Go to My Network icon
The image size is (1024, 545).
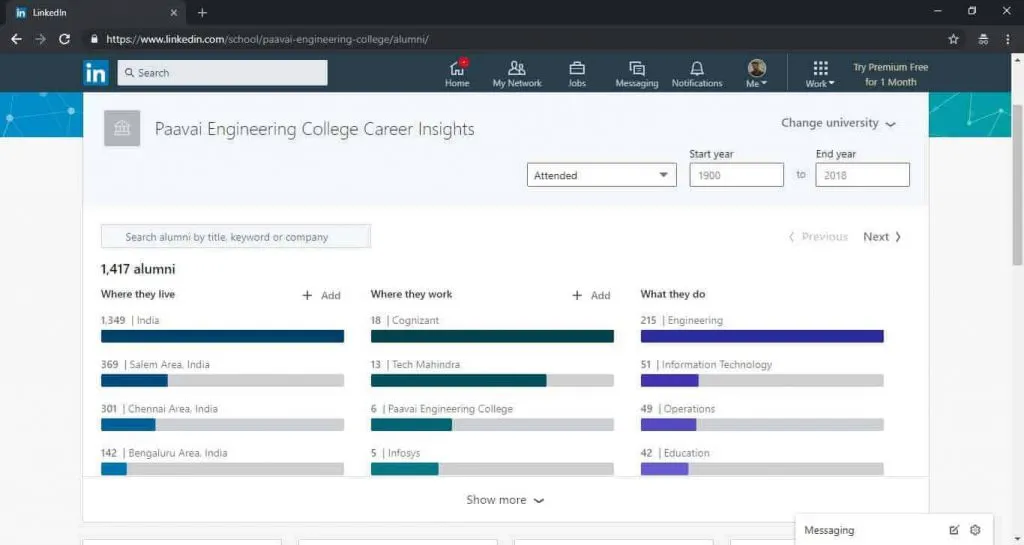(517, 68)
